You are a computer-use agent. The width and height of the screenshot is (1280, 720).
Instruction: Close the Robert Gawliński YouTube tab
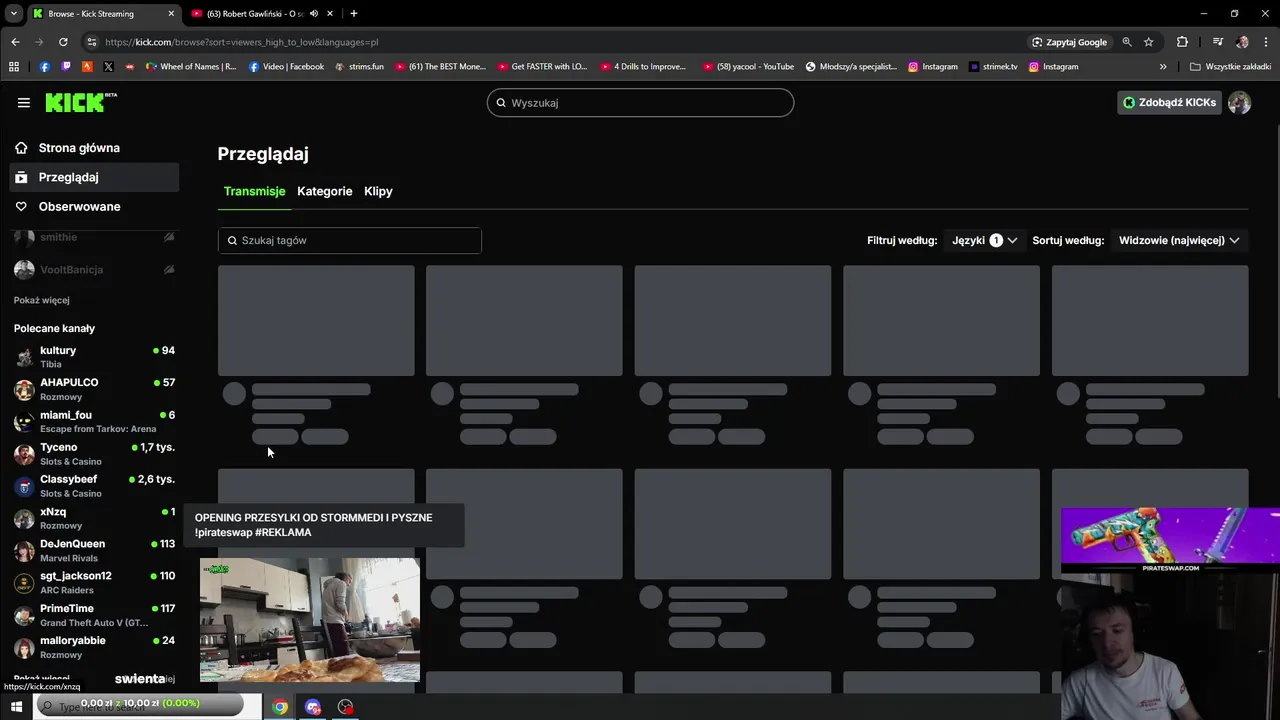tap(331, 14)
